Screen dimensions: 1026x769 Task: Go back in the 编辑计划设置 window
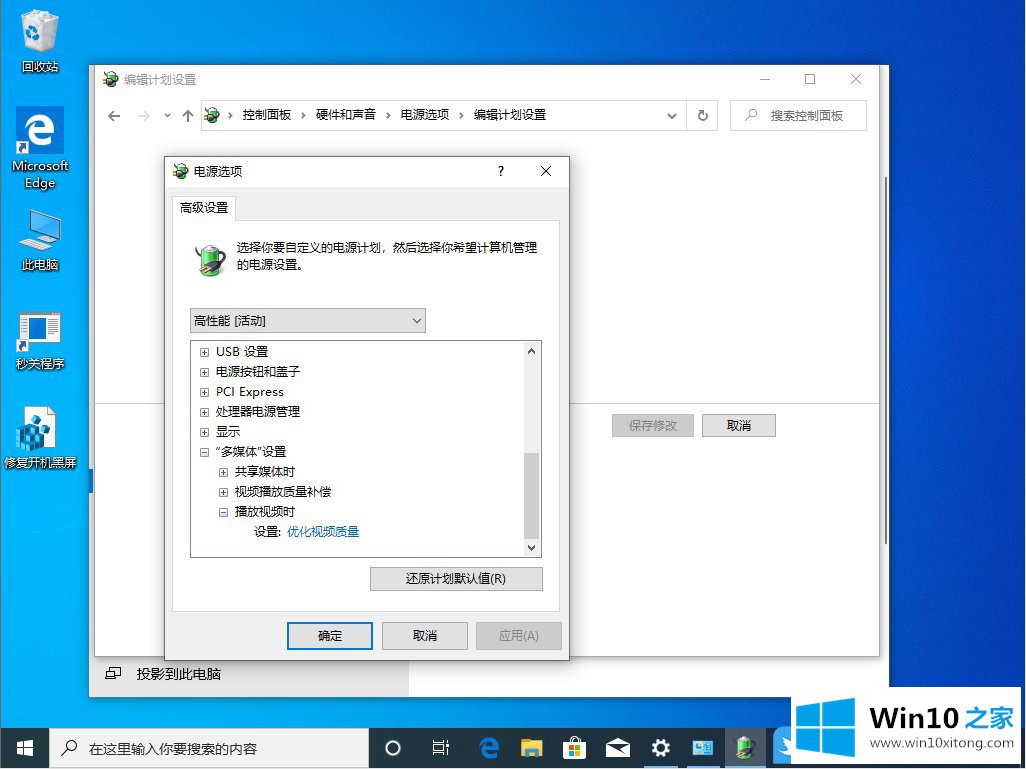pos(115,116)
